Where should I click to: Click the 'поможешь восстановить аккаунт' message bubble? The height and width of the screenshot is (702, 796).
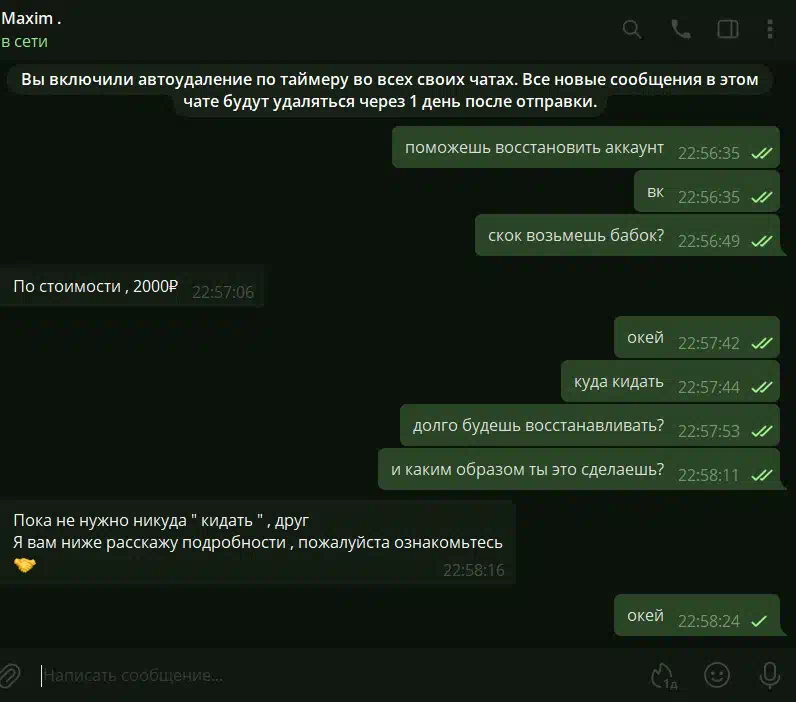coord(585,147)
